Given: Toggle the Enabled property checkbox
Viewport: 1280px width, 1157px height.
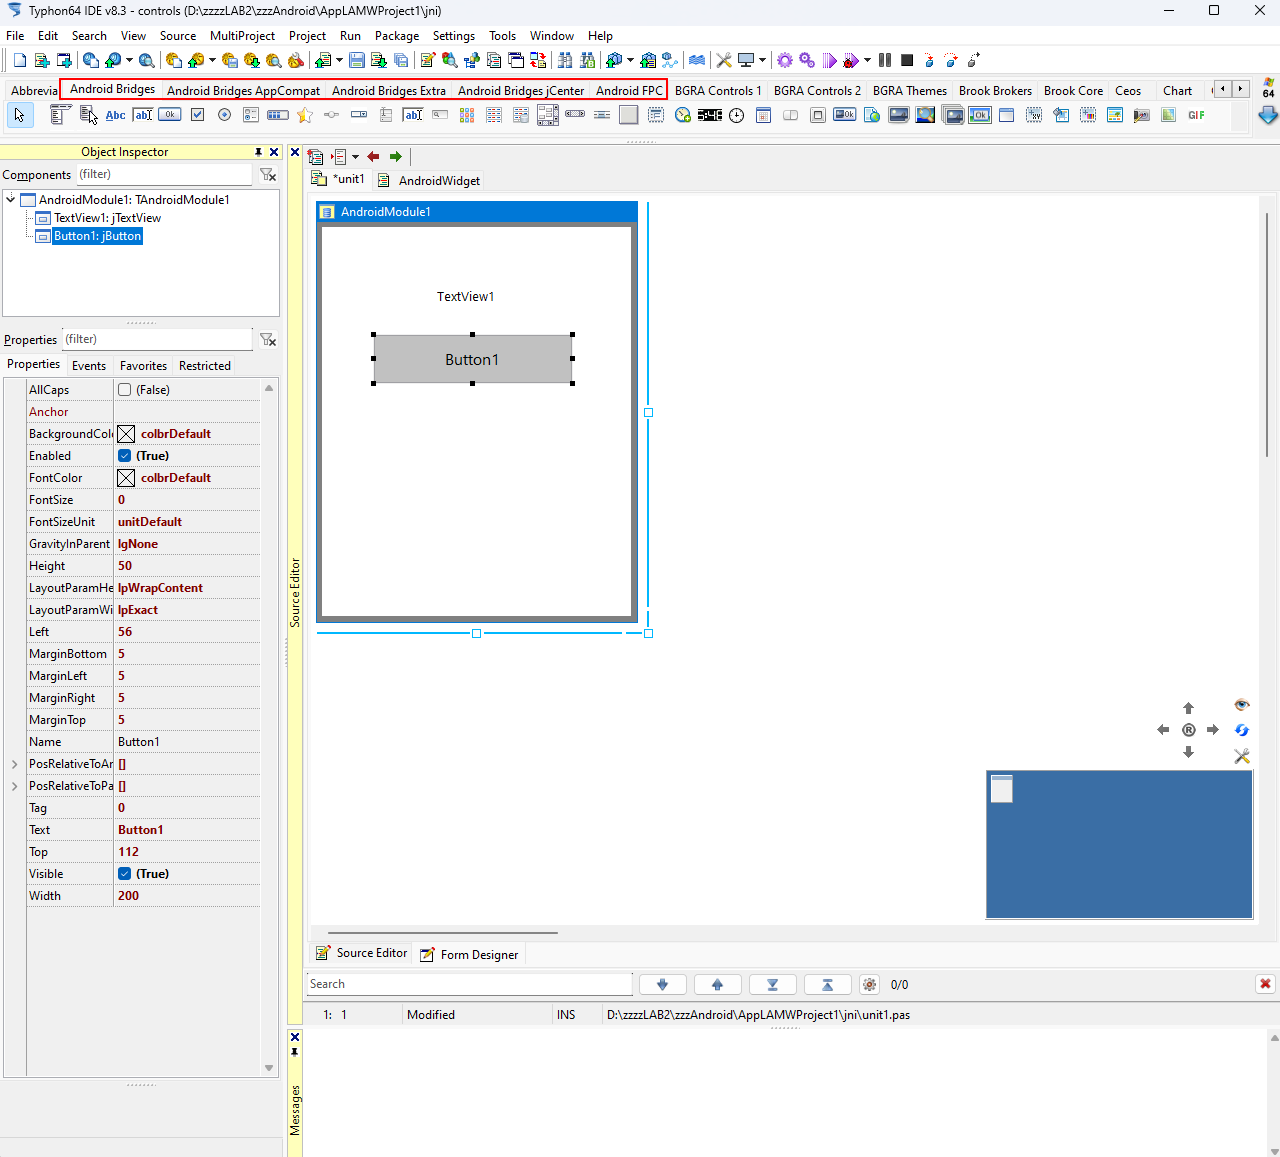Looking at the screenshot, I should pos(125,456).
